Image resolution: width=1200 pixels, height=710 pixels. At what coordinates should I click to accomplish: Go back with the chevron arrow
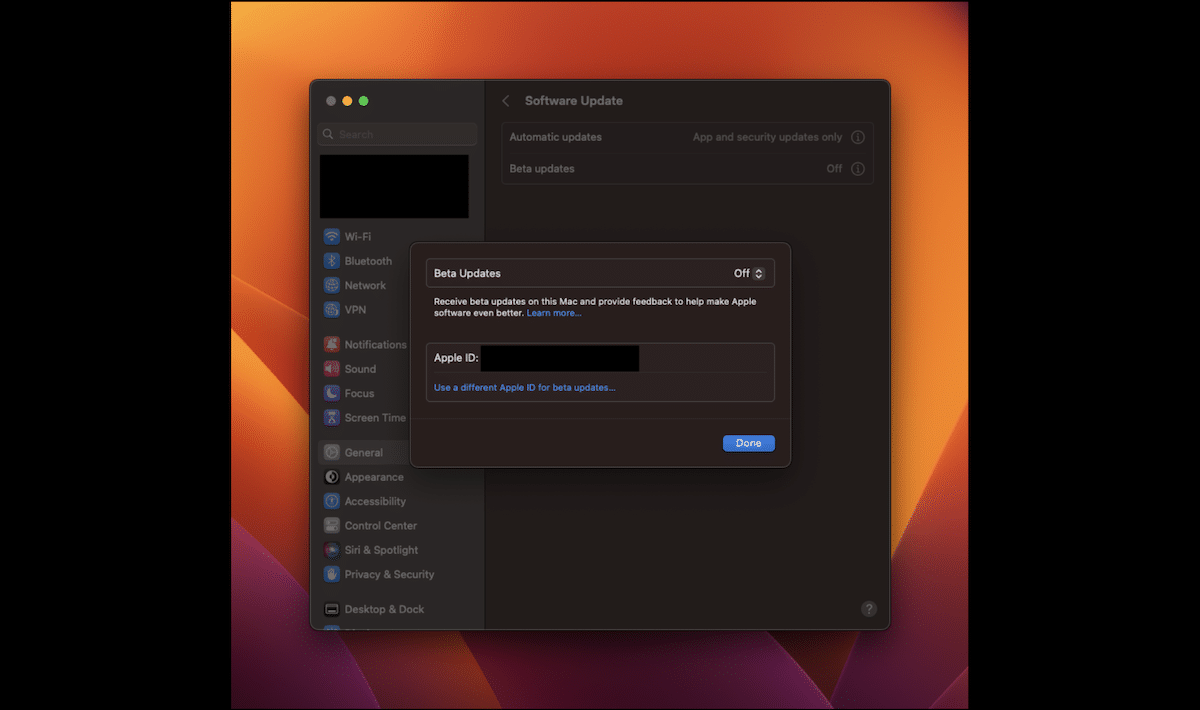point(506,101)
